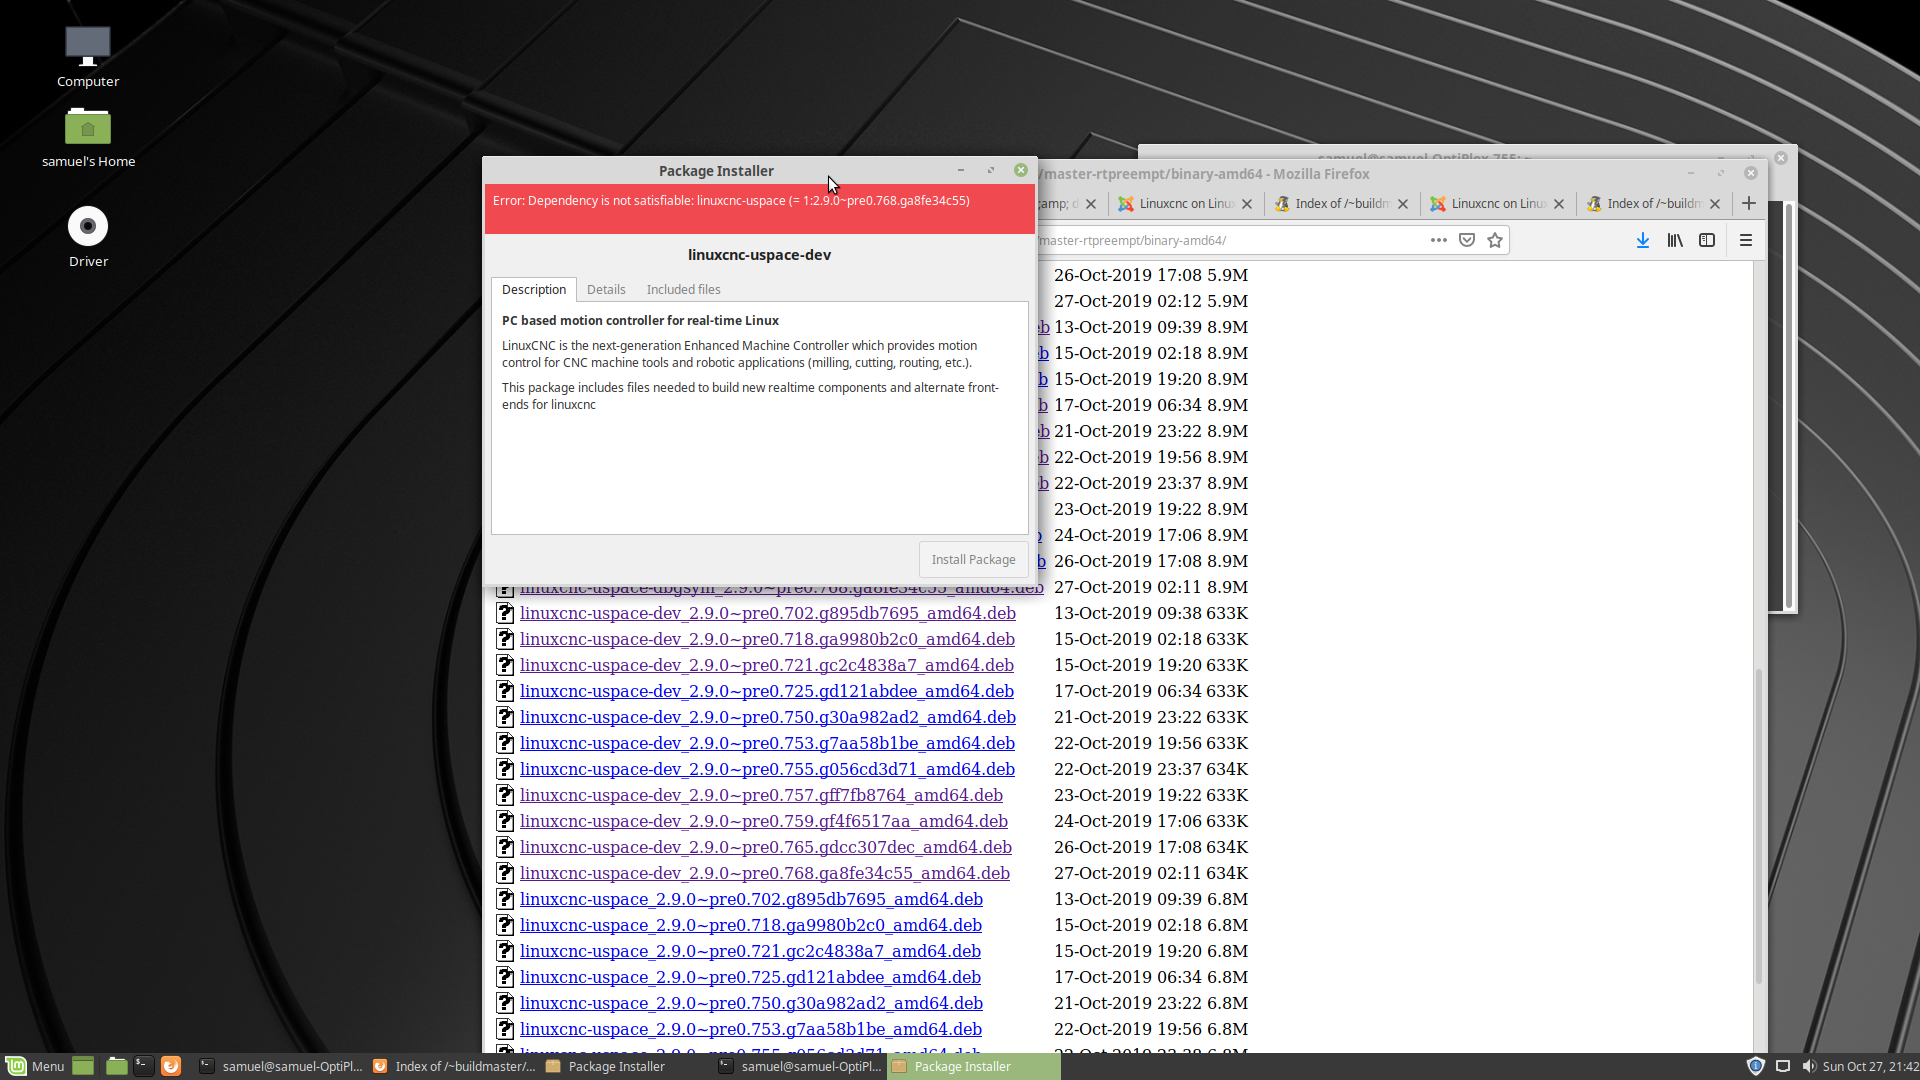The image size is (1920, 1080).
Task: Download linuxcnc-uspace-dev pre0.755.g056cd3d71 deb
Action: point(767,769)
